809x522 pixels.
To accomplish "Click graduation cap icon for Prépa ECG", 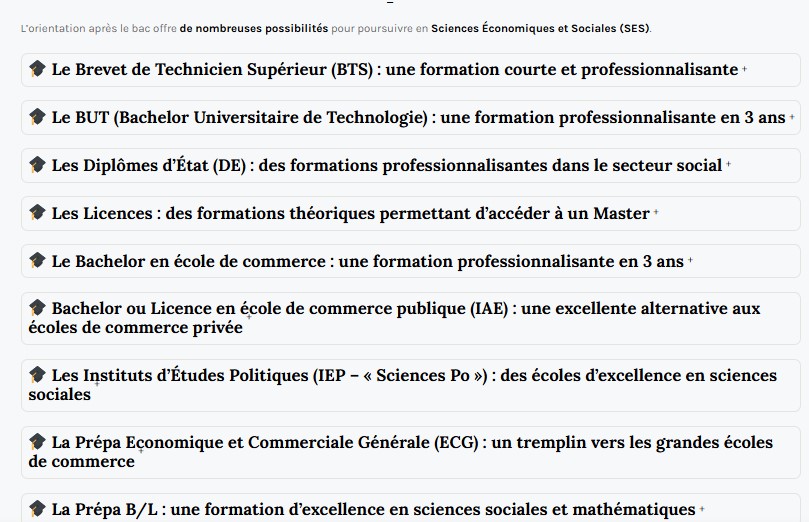I will 37,442.
